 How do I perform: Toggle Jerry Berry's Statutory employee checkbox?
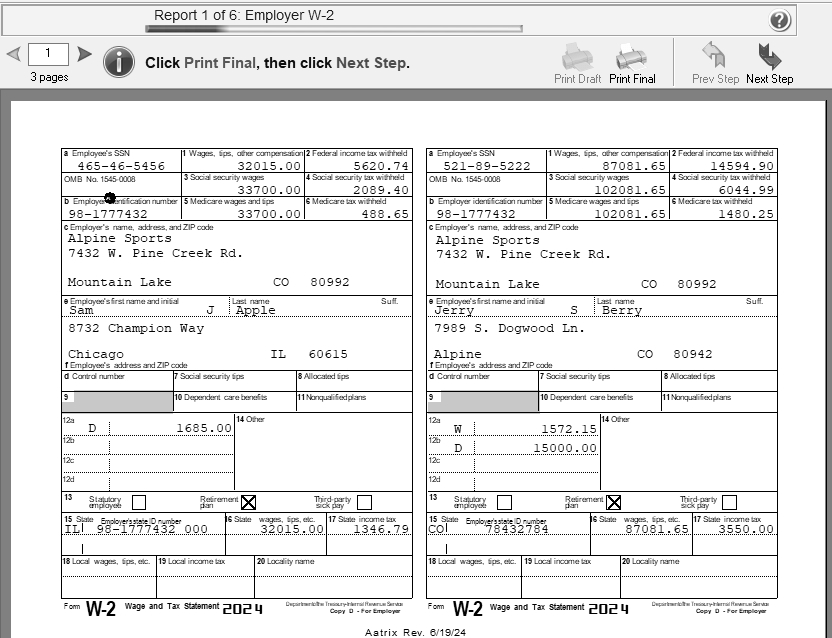[x=505, y=502]
